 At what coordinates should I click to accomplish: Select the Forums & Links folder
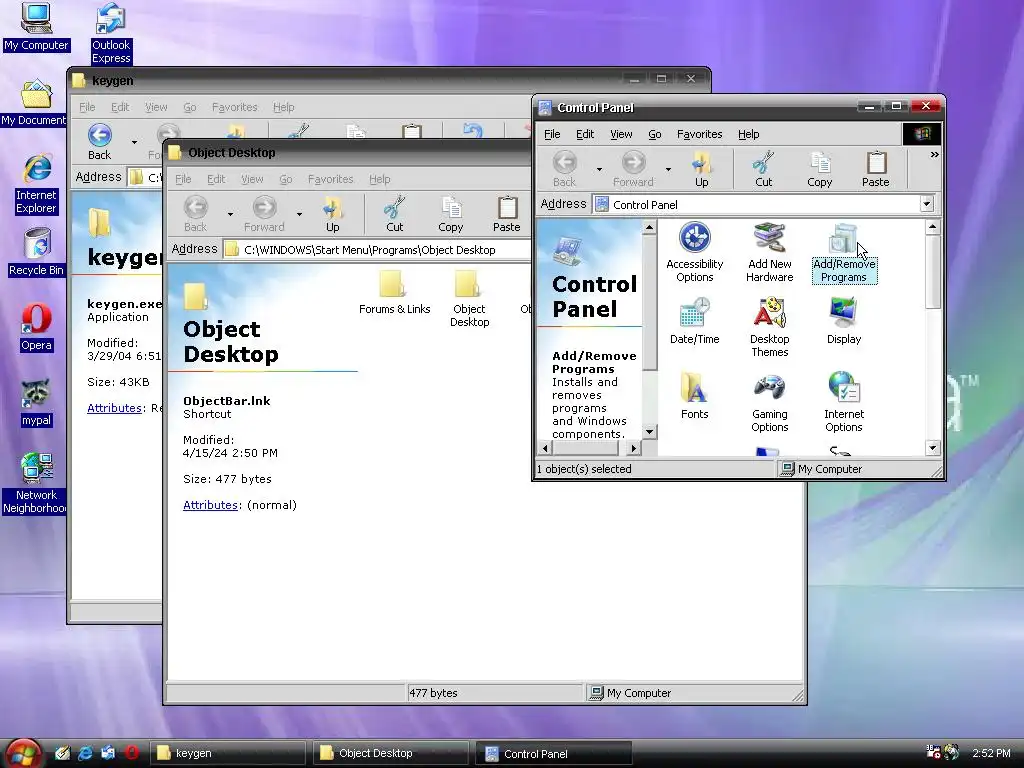394,293
